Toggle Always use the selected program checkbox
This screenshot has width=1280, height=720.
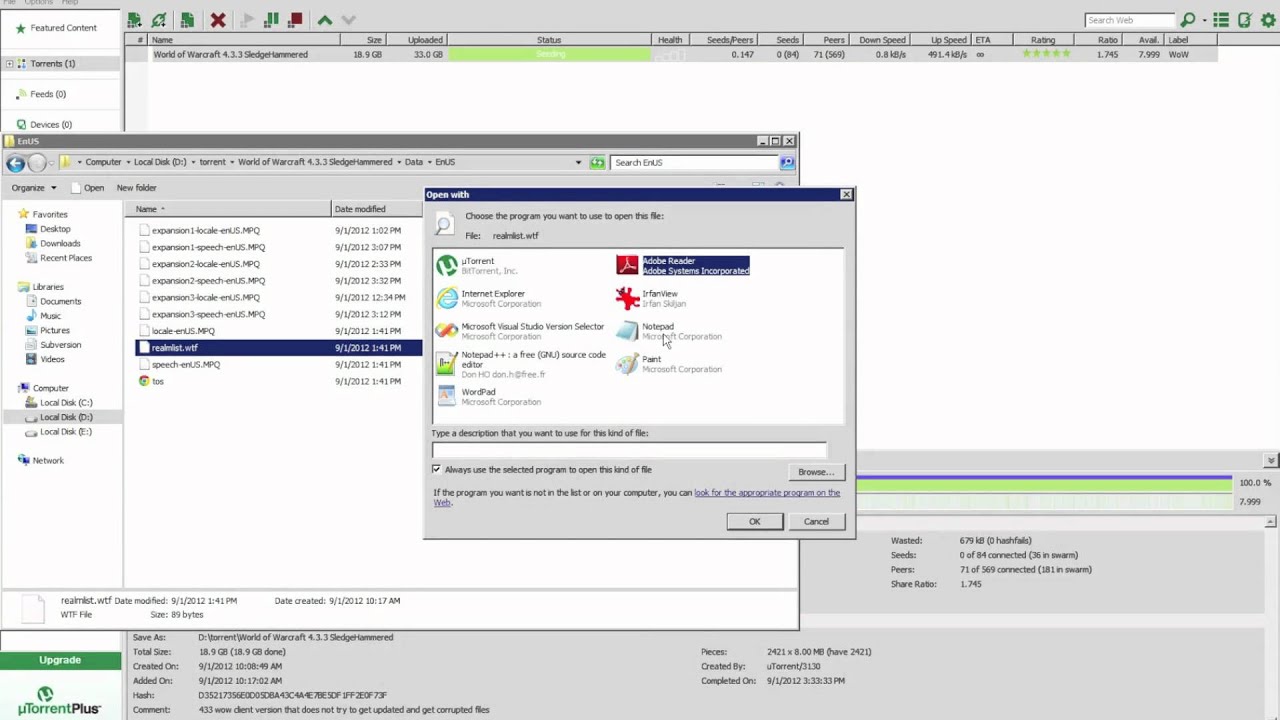[437, 469]
